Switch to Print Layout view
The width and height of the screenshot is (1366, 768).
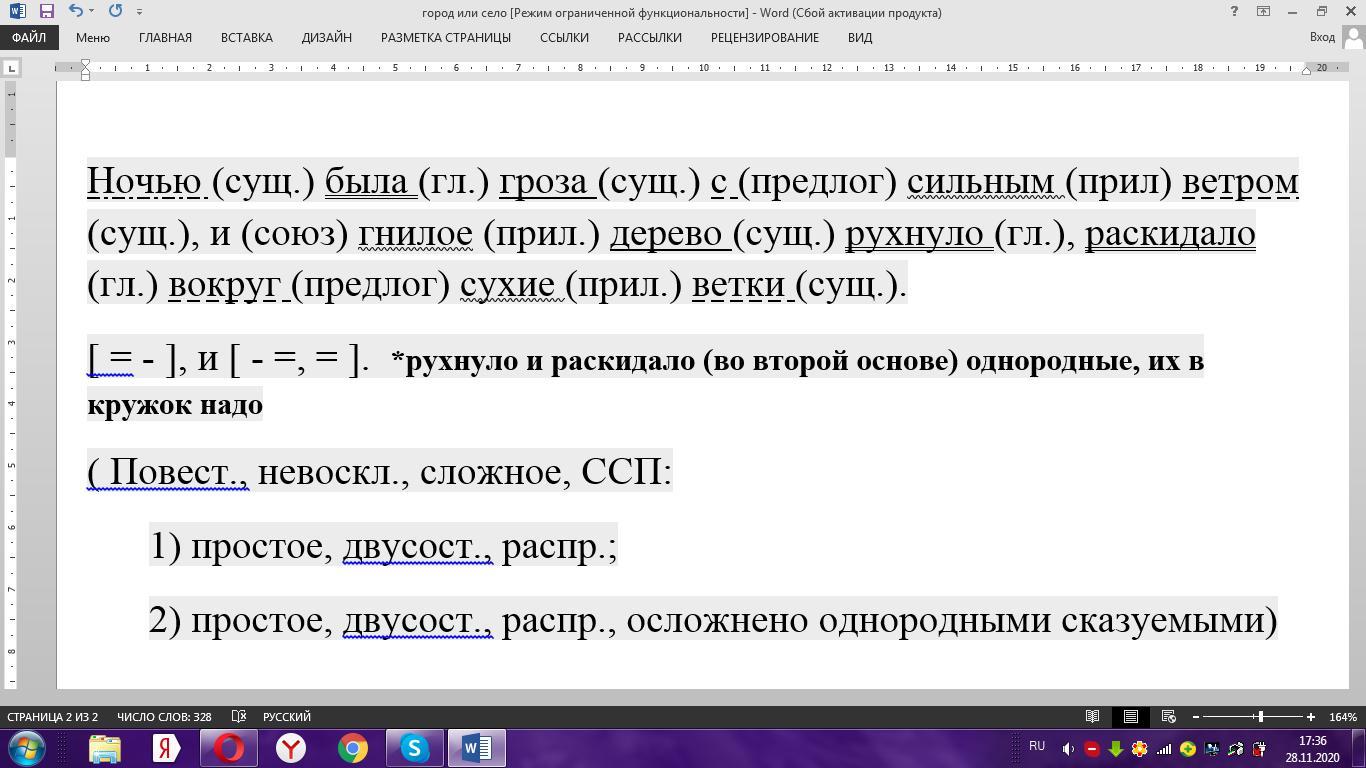click(1130, 717)
